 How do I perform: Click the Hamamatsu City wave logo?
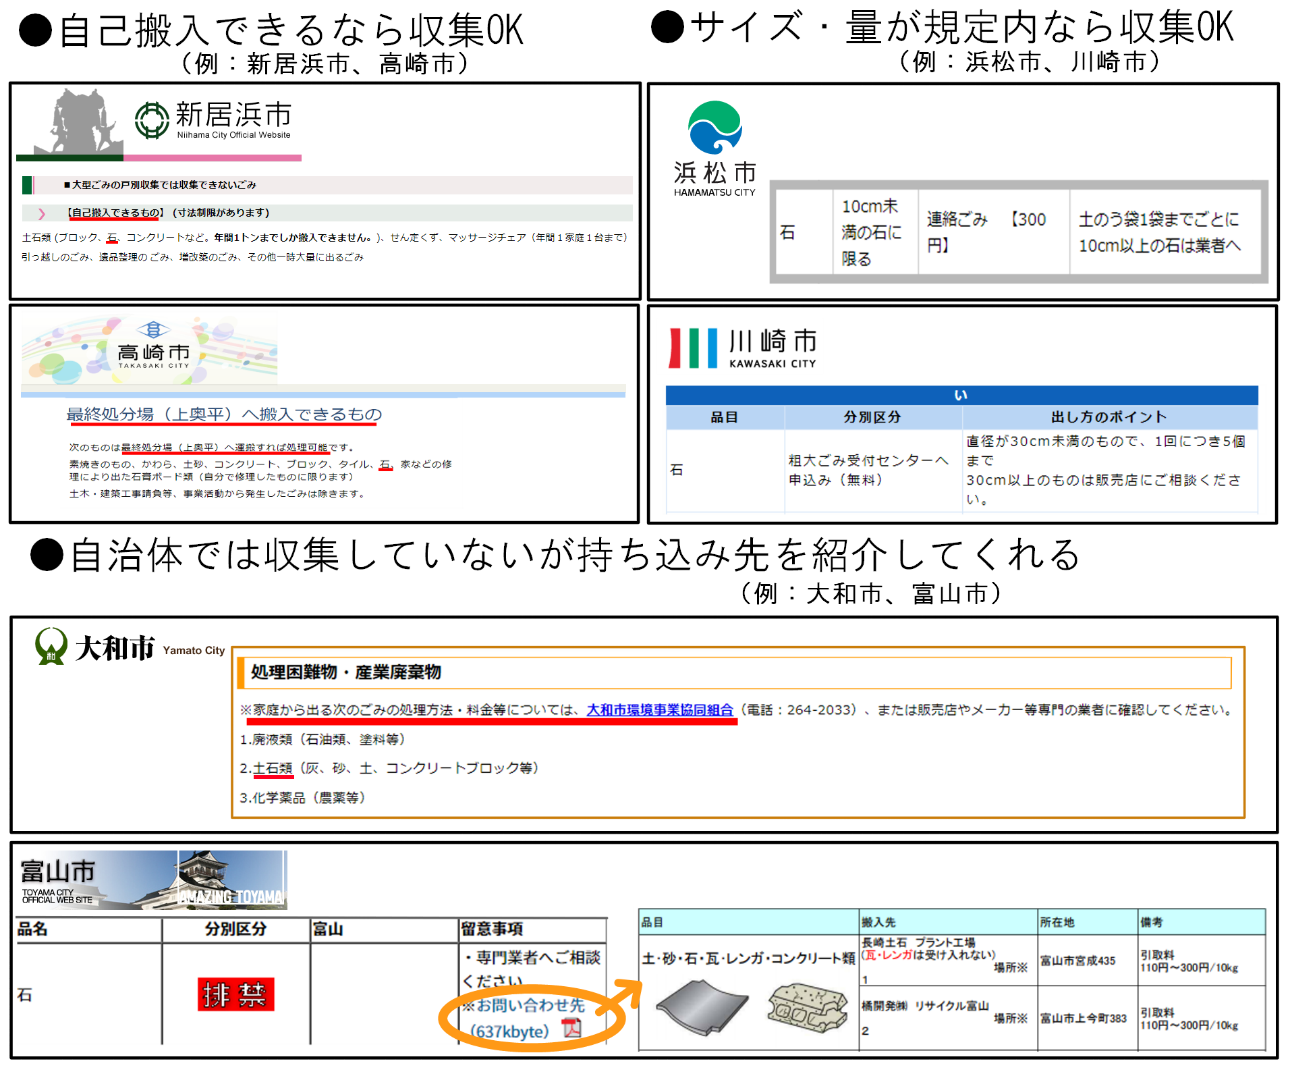(x=714, y=128)
